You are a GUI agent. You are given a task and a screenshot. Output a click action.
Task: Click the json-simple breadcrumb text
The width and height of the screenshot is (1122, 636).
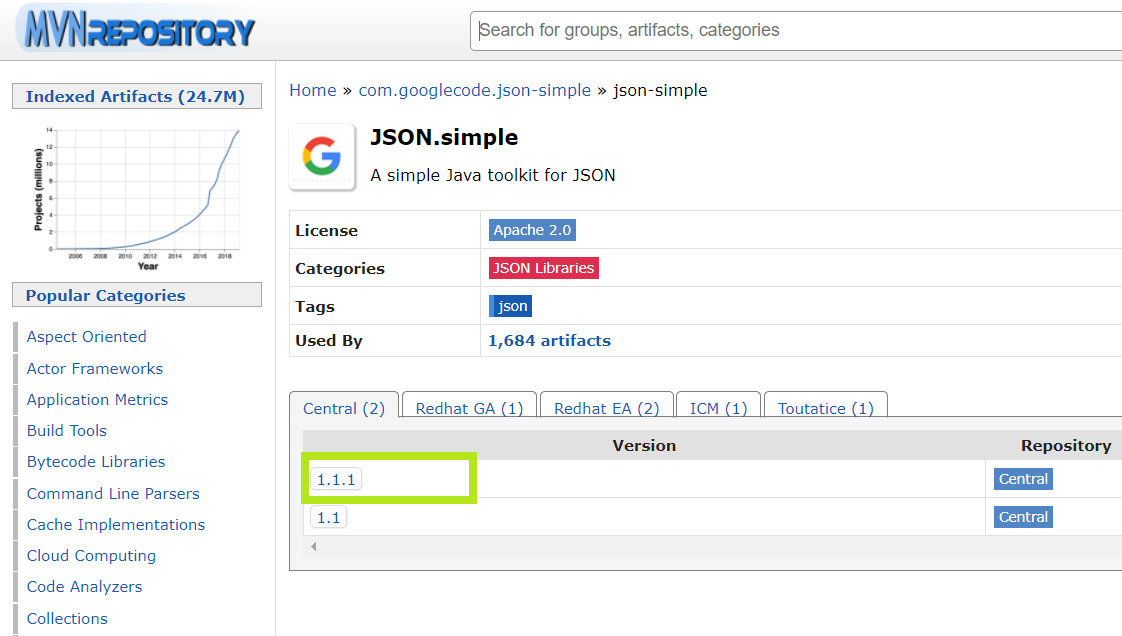coord(660,90)
